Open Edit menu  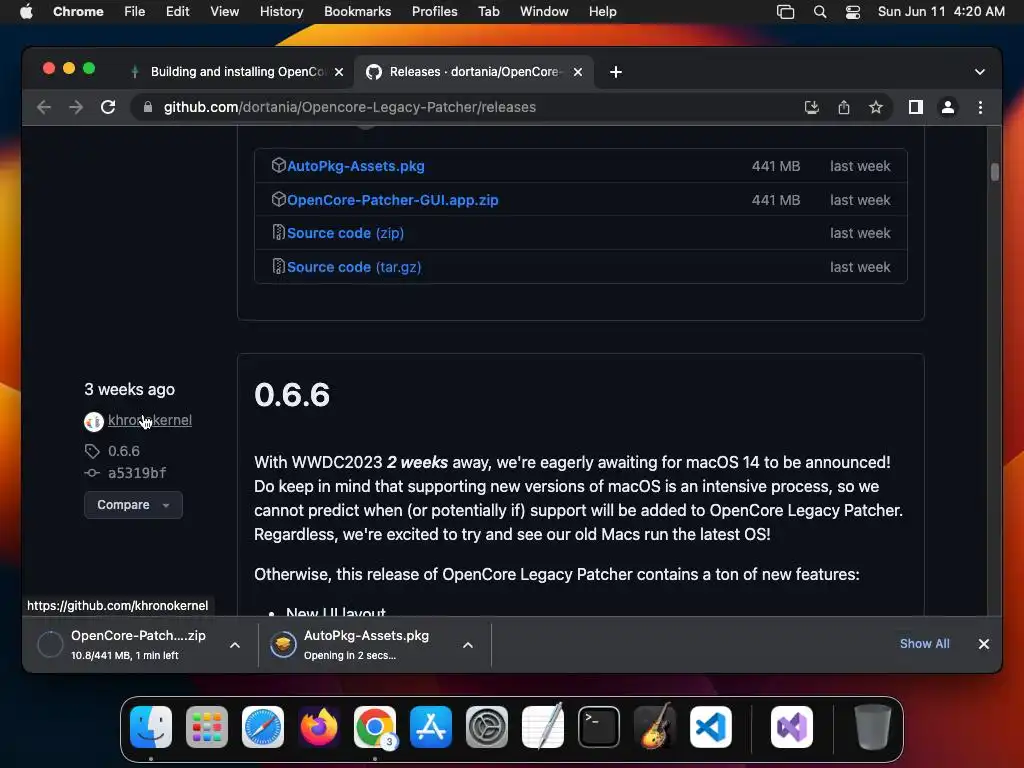tap(178, 12)
